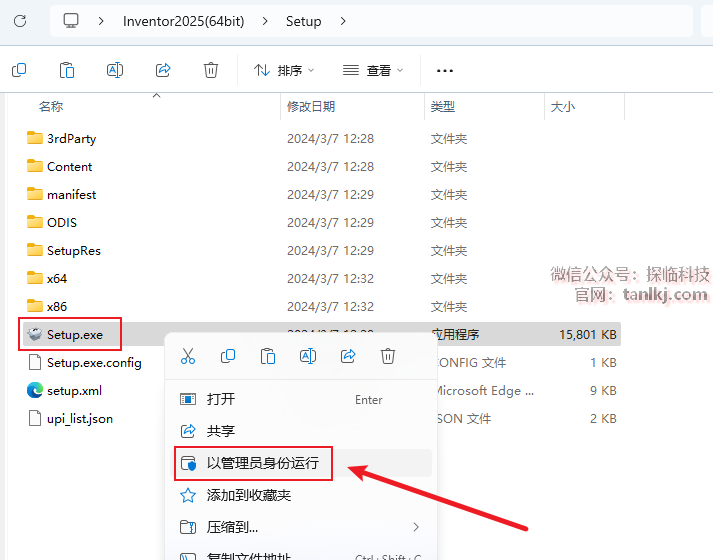Click the Share icon in the toolbar
This screenshot has height=560, width=713.
coord(163,70)
